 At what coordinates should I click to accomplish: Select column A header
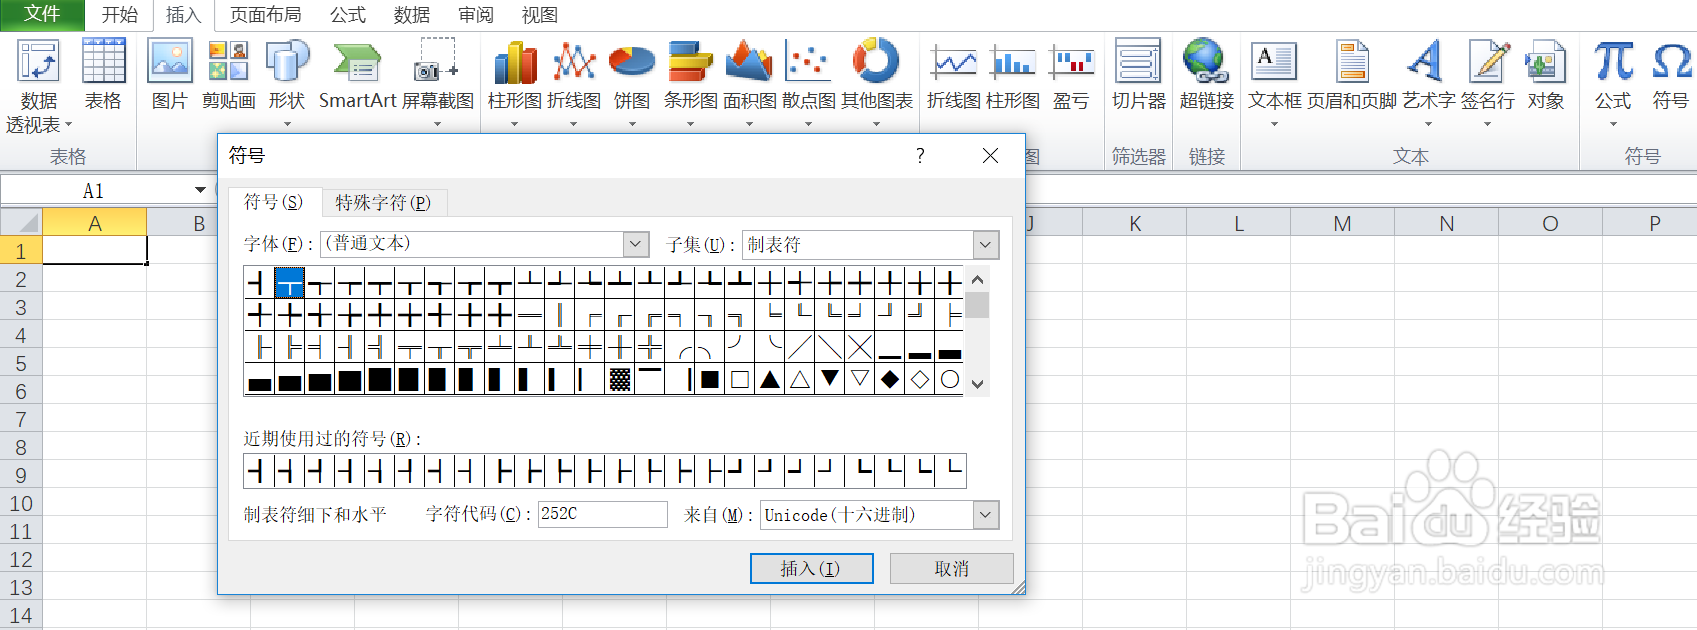pos(95,223)
